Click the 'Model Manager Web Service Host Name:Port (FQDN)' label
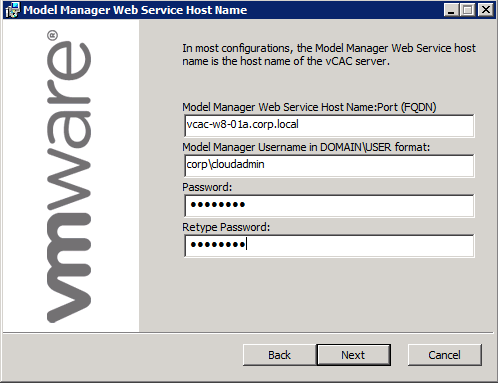Screen dimensions: 498x383 pos(309,107)
